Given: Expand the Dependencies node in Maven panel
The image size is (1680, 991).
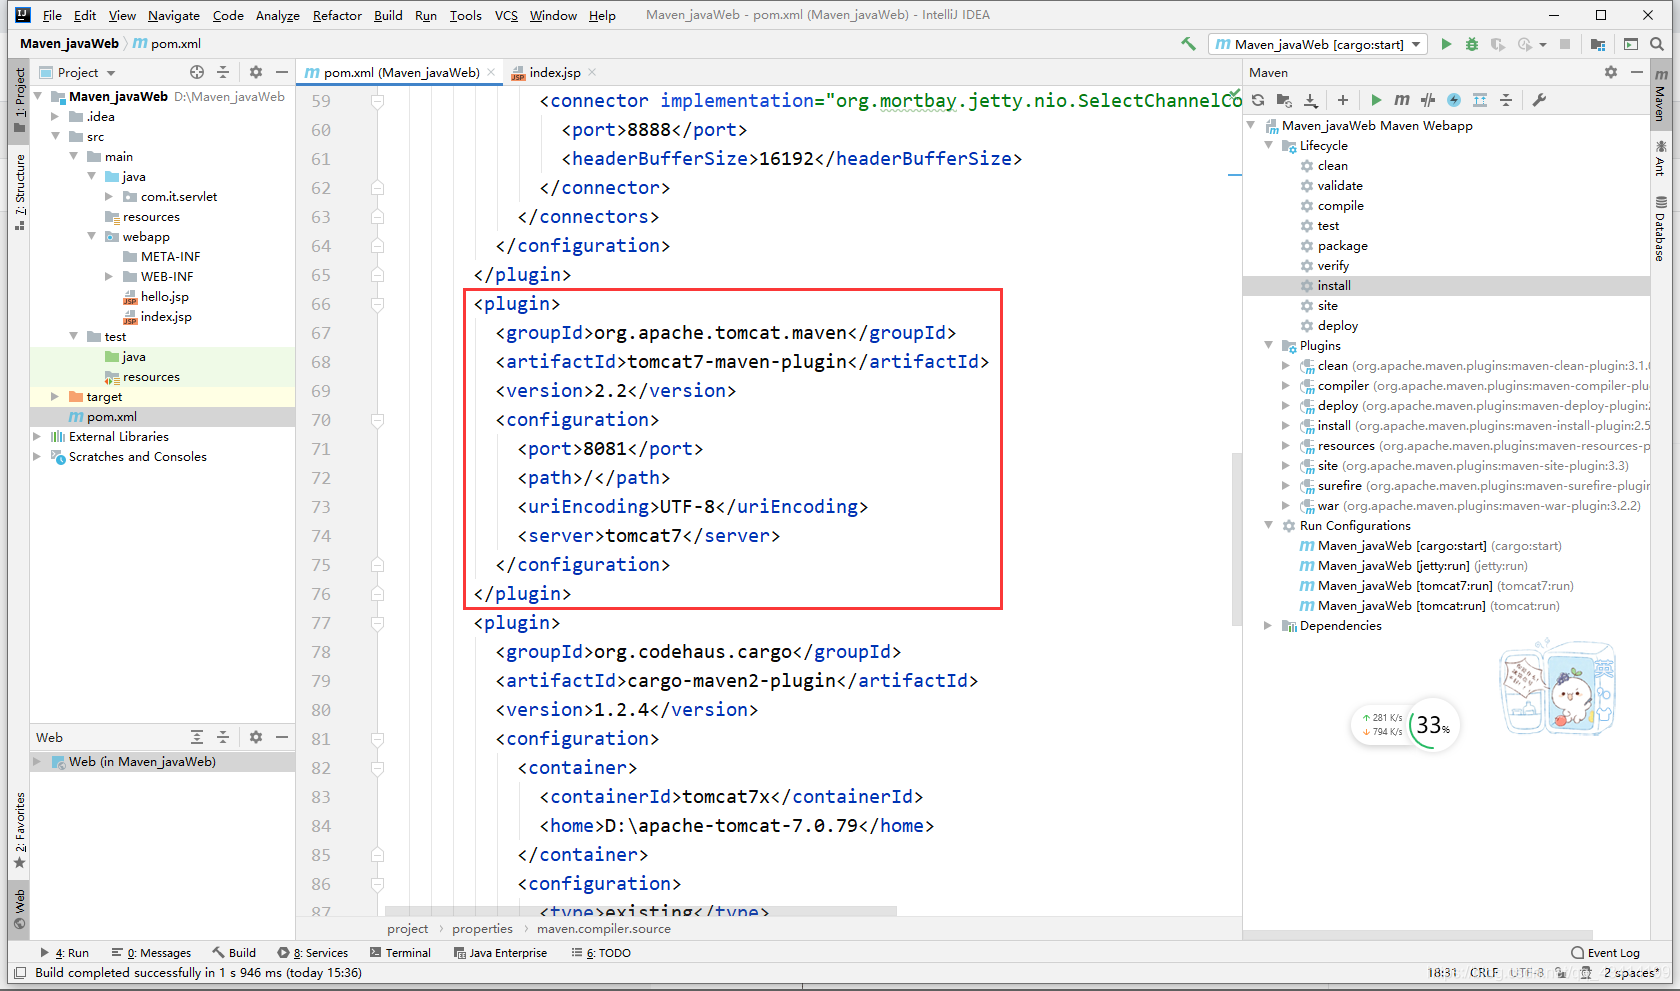Looking at the screenshot, I should pos(1269,626).
